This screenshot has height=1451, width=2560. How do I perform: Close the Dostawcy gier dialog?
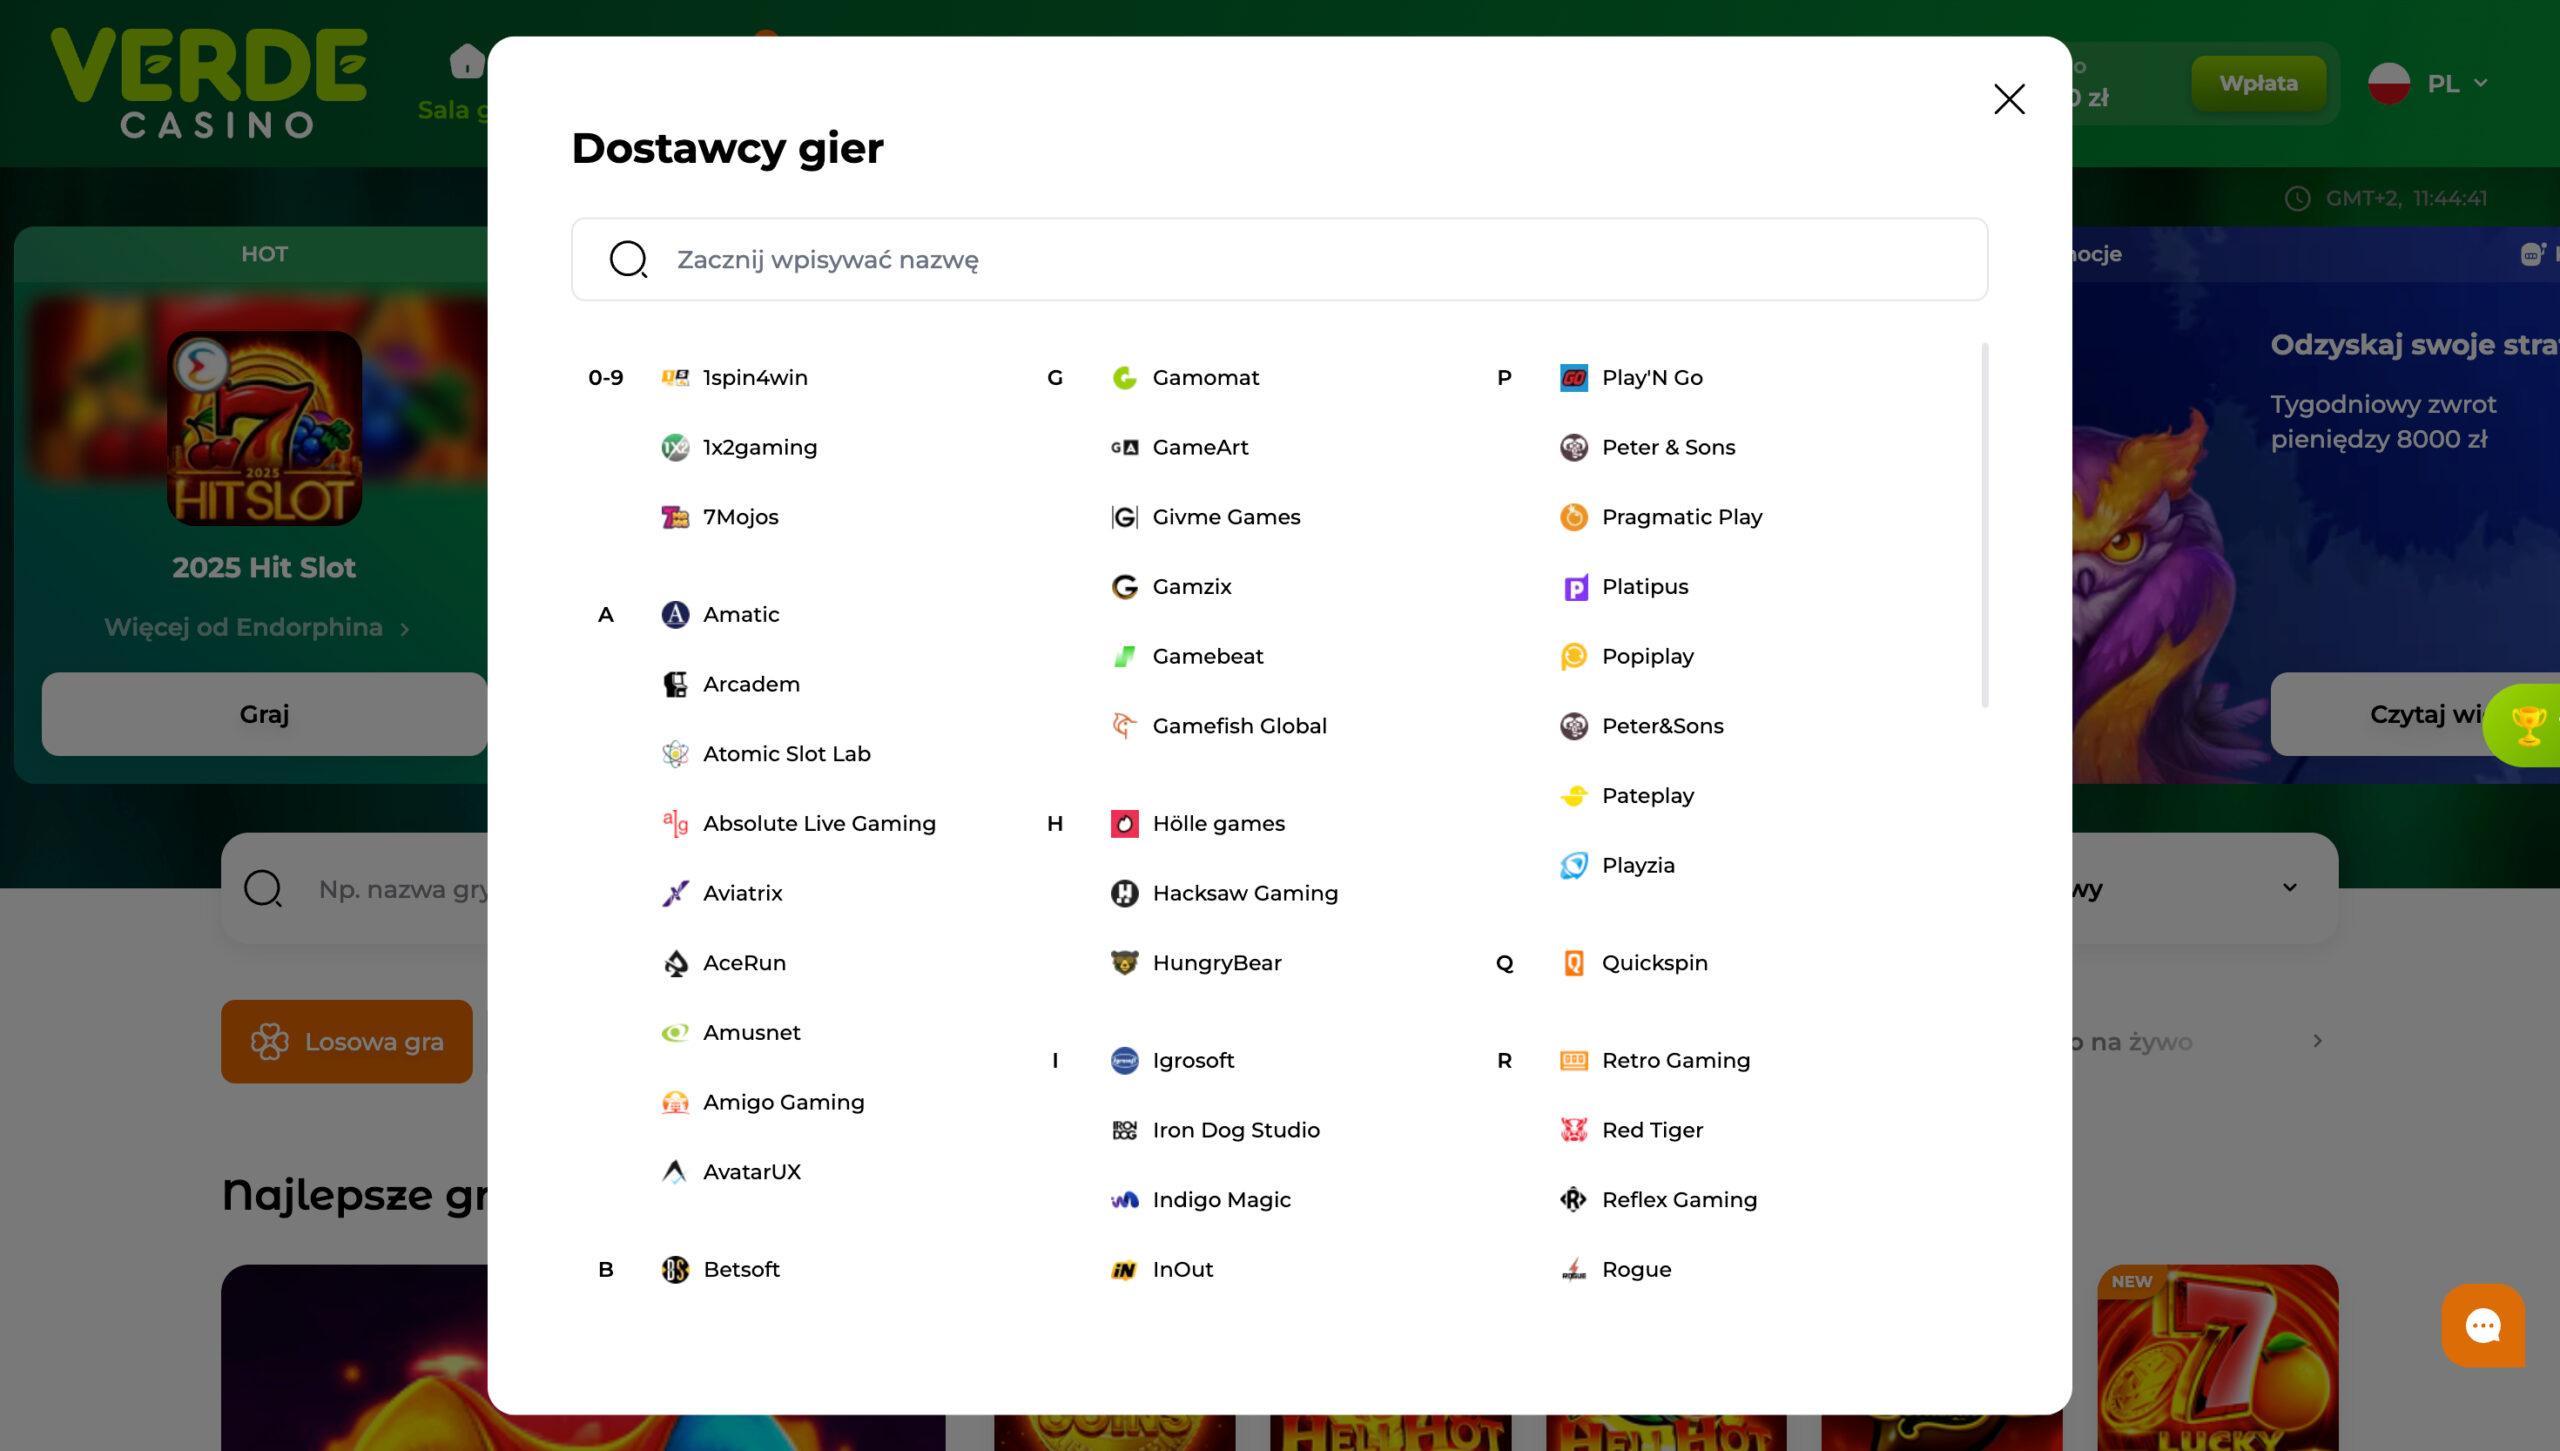click(2008, 99)
